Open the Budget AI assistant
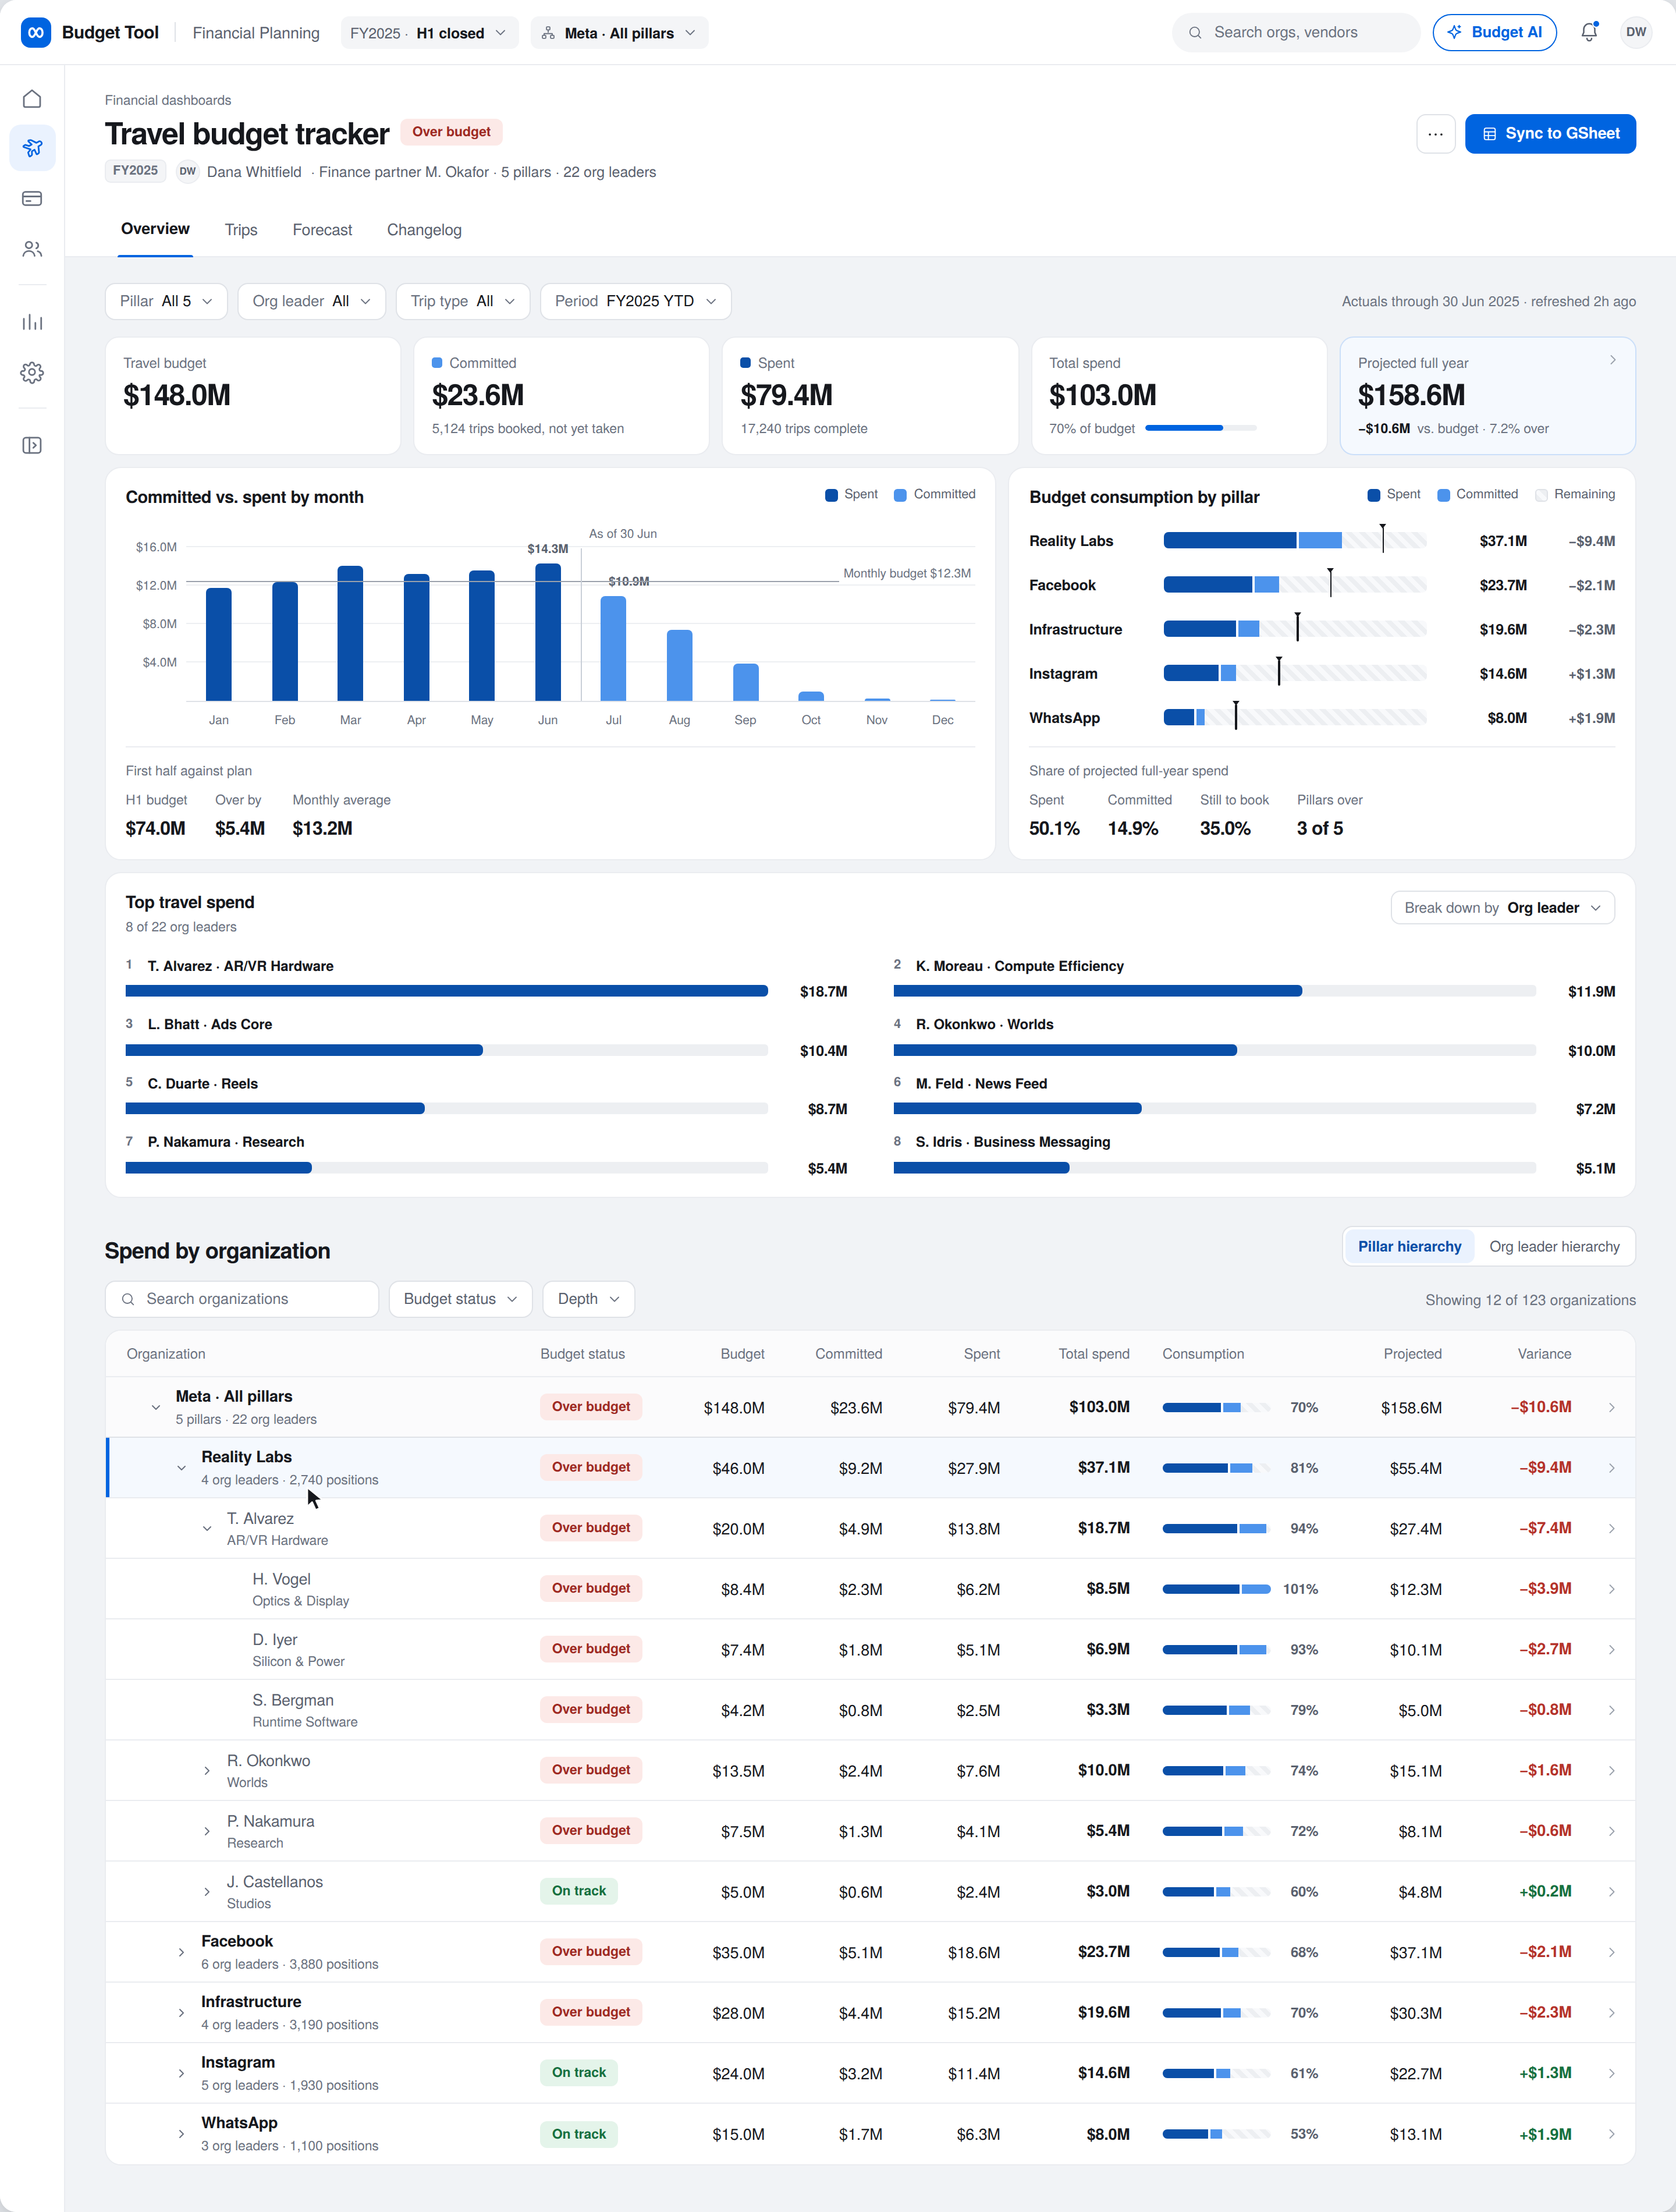Screen dimensions: 1676x2212 (1494, 32)
